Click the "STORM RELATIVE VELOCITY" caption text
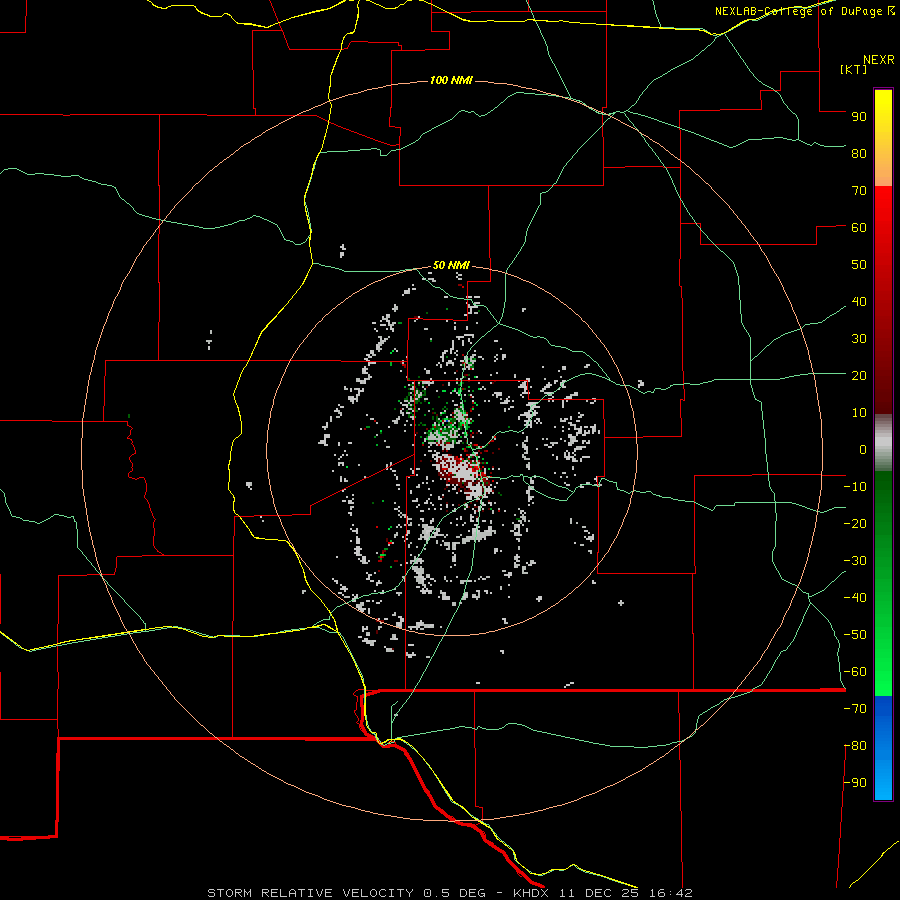 coord(311,893)
